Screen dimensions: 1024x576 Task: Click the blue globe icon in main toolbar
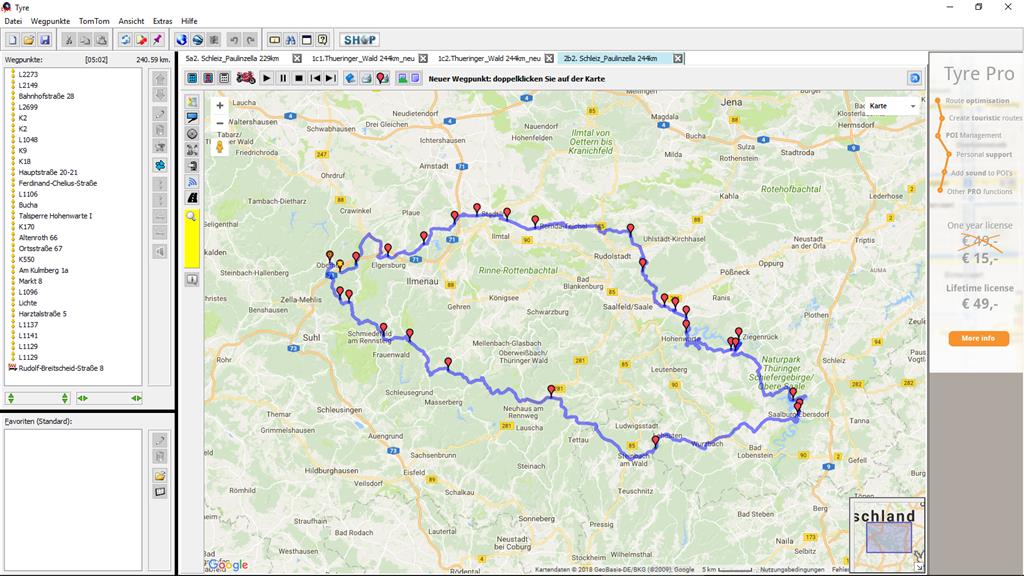[x=182, y=40]
